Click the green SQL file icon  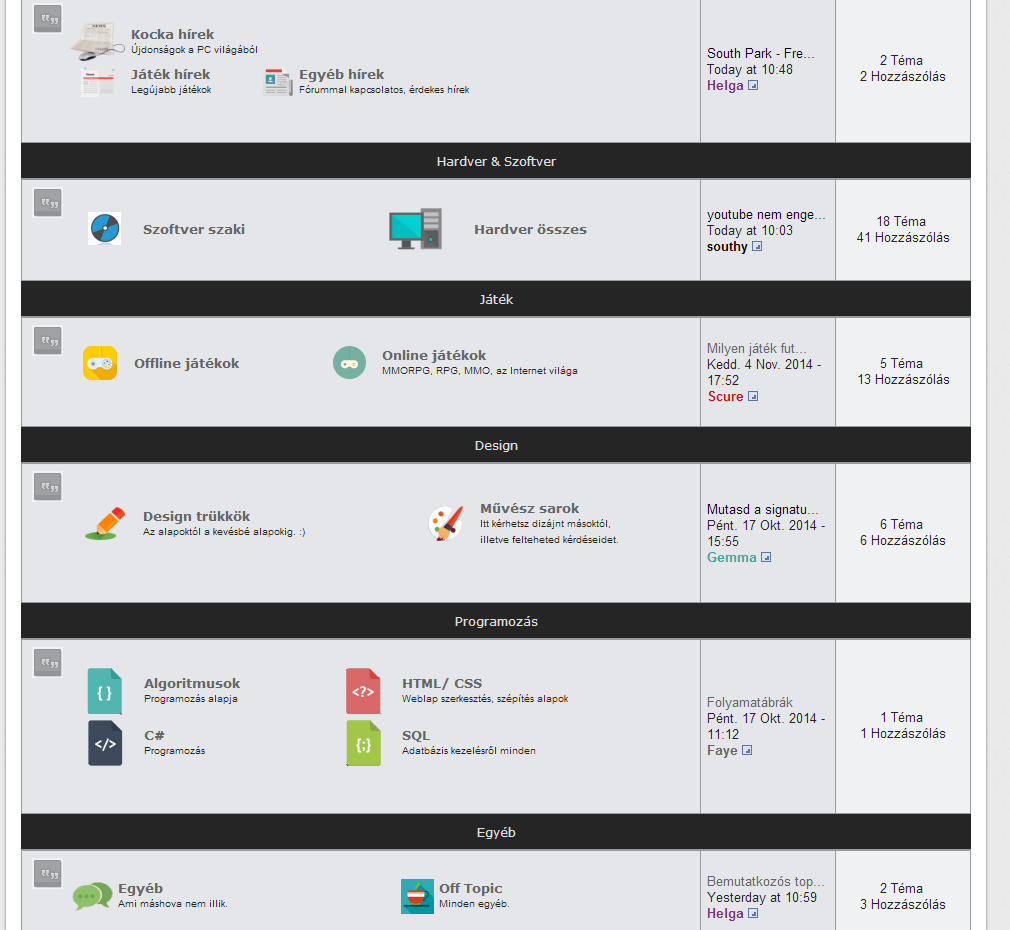[x=363, y=743]
